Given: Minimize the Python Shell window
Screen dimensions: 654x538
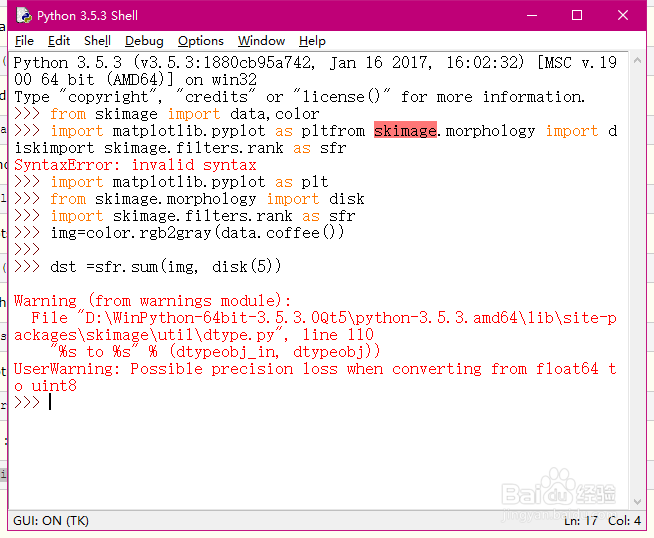Looking at the screenshot, I should [x=532, y=15].
